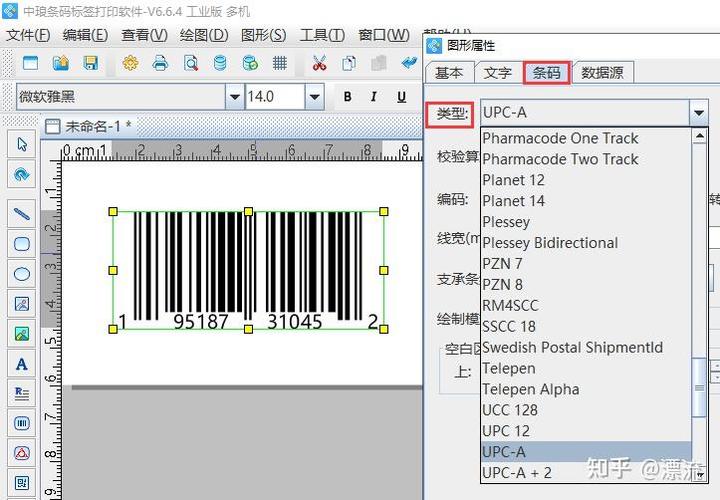Choose Pharmacode One Track from list
This screenshot has height=500, width=720.
pos(586,138)
